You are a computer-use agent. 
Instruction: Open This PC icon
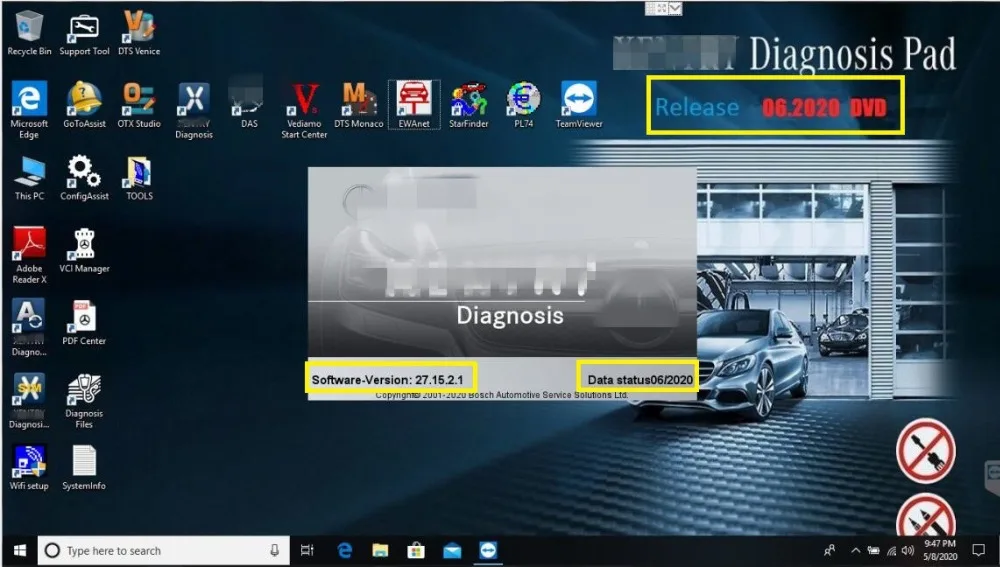click(29, 178)
